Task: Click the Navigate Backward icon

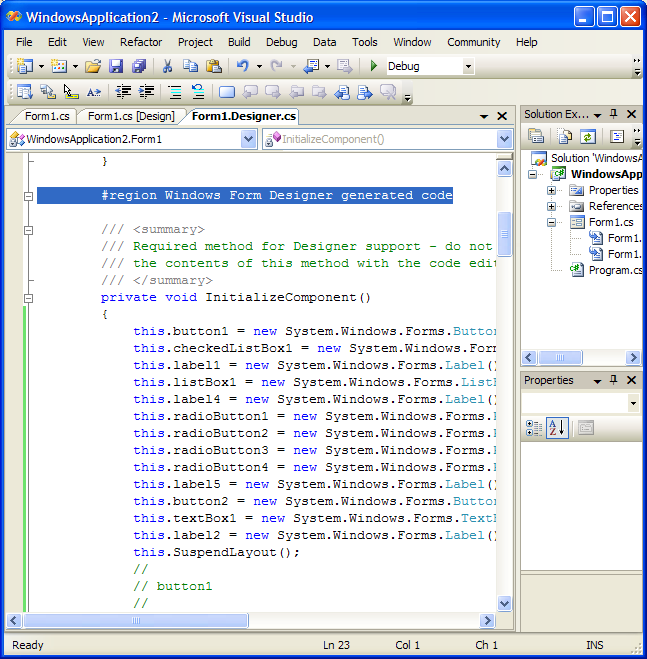Action: point(312,66)
